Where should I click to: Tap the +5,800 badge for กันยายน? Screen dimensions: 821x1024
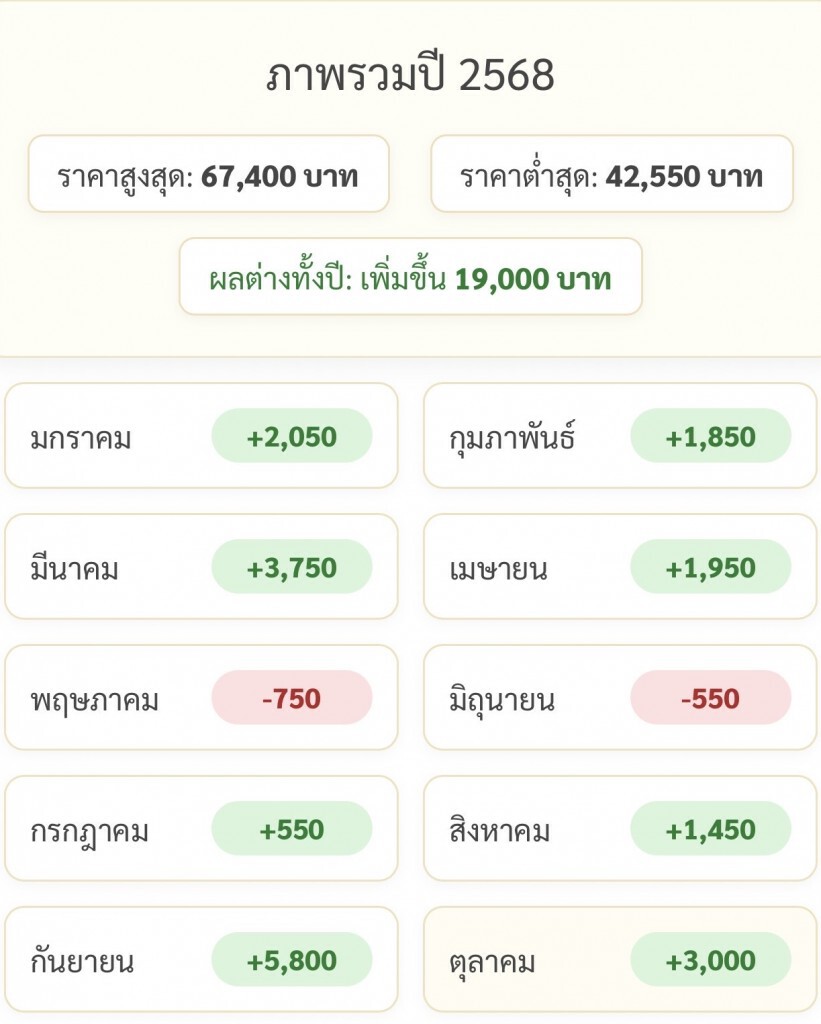click(x=291, y=961)
